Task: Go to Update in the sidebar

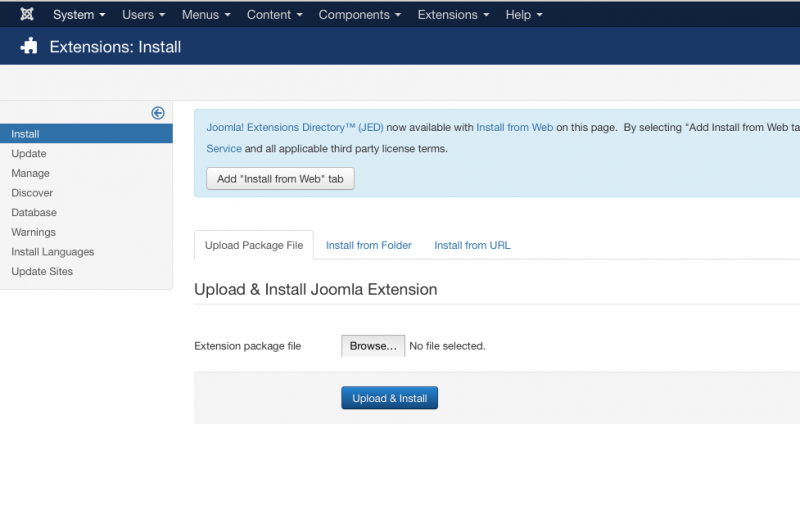Action: click(29, 154)
